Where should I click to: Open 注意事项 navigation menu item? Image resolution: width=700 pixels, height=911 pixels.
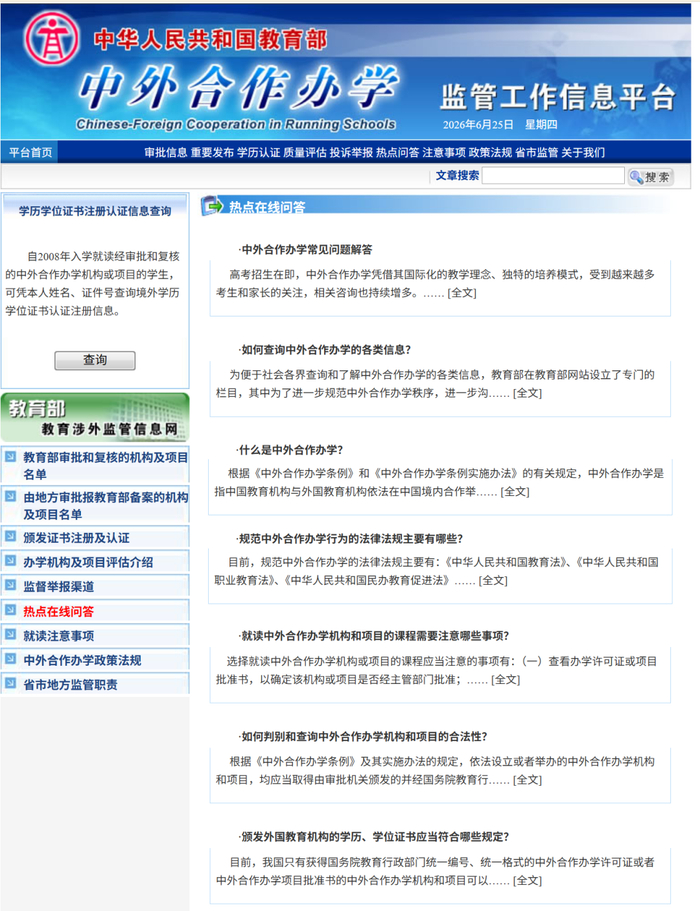444,152
